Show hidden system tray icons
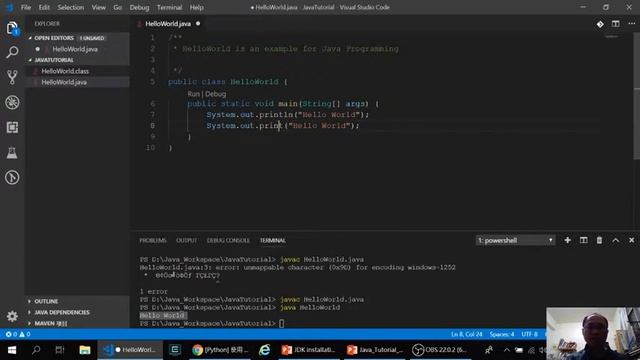The image size is (640, 360). (507, 350)
